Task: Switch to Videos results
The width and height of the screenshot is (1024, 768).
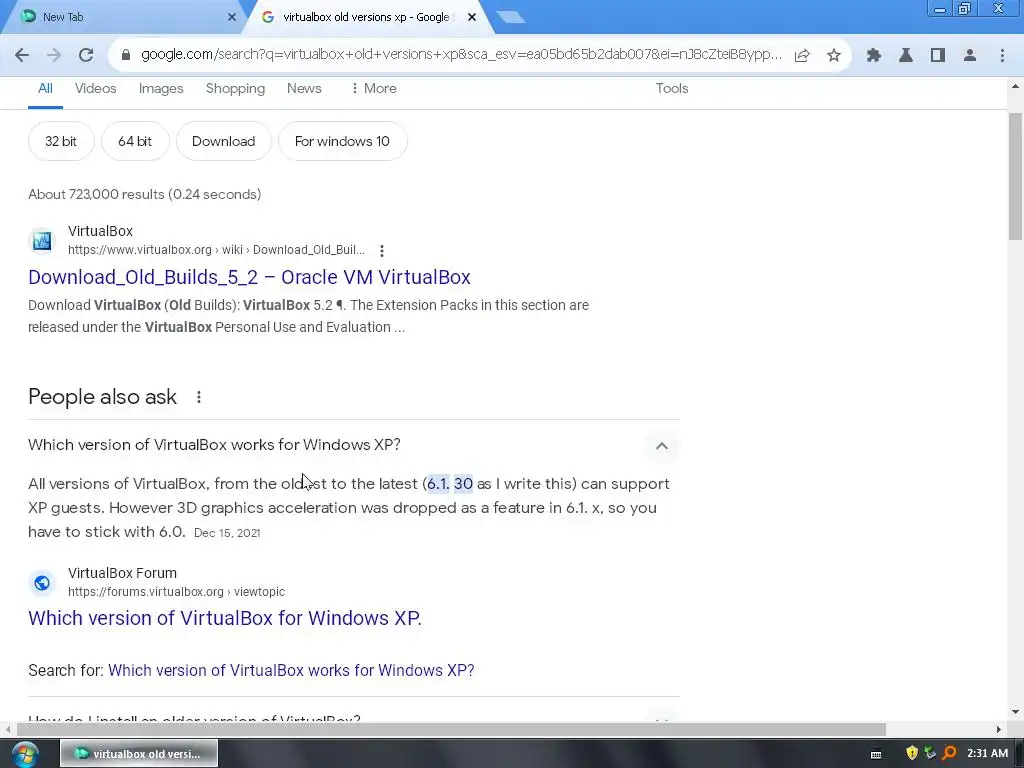Action: pyautogui.click(x=95, y=89)
